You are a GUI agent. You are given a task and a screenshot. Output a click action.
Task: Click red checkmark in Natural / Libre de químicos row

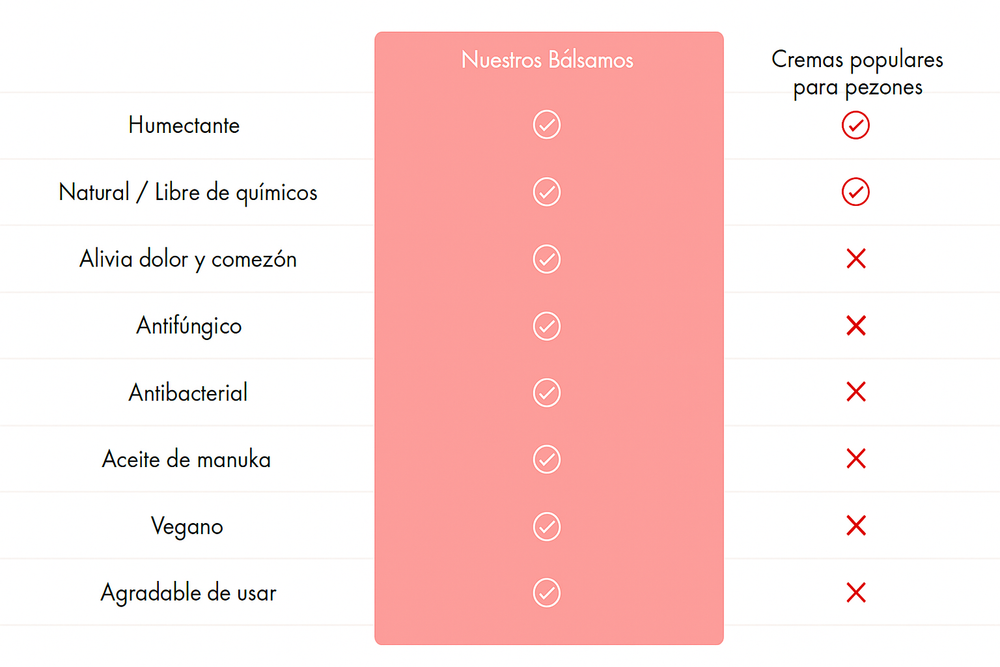[x=855, y=192]
